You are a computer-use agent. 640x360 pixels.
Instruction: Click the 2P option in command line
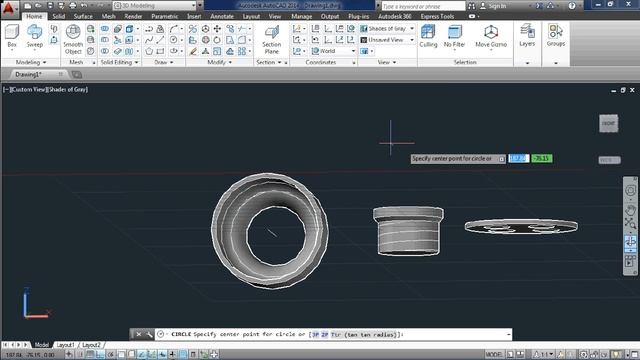(325, 335)
